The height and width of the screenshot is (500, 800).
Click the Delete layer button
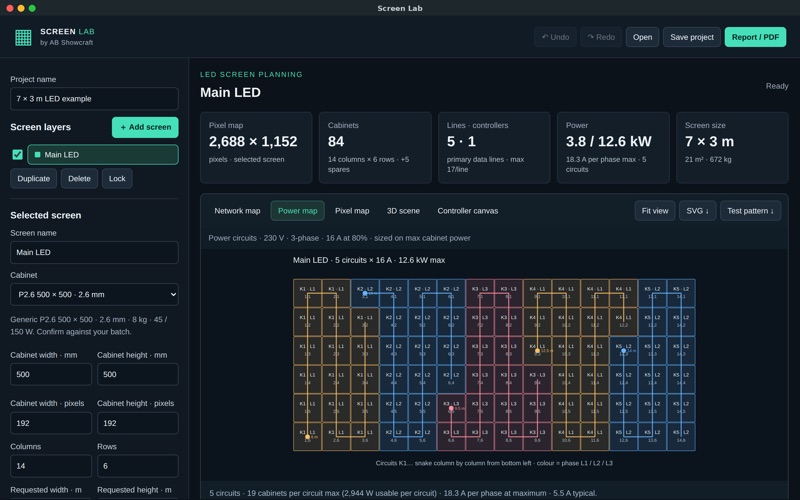pos(80,179)
